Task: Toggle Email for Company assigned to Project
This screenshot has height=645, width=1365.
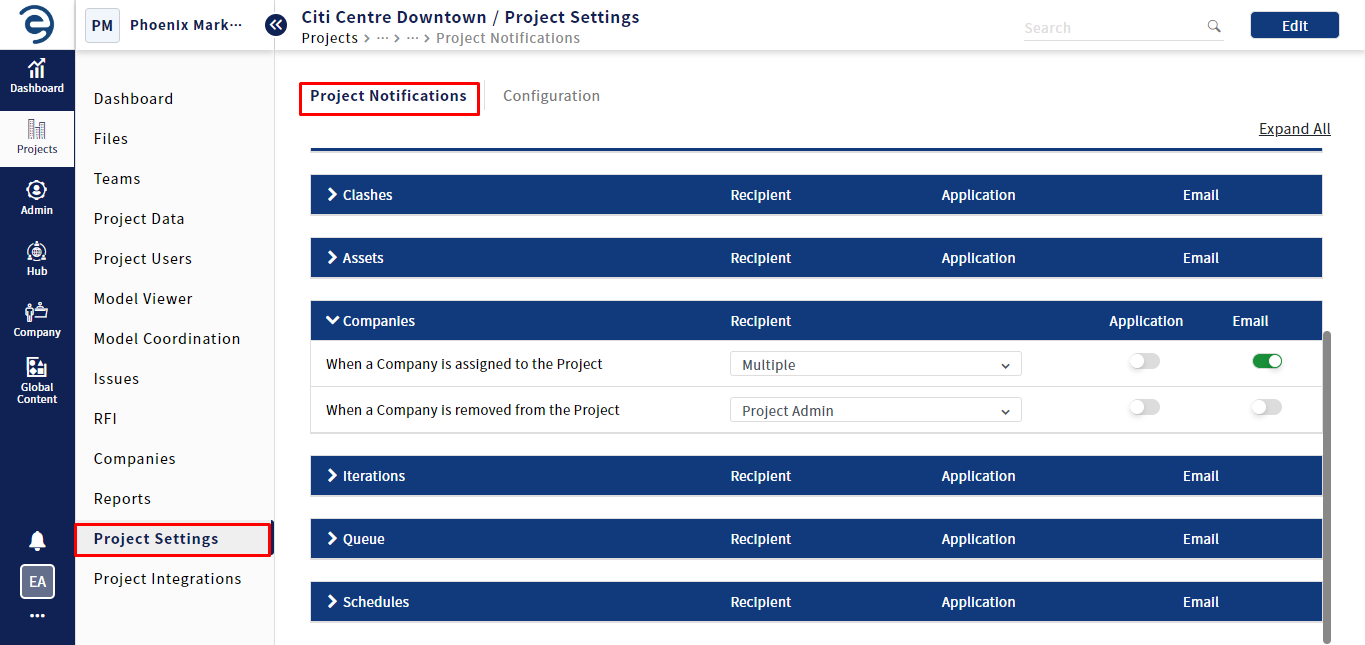Action: [1267, 362]
